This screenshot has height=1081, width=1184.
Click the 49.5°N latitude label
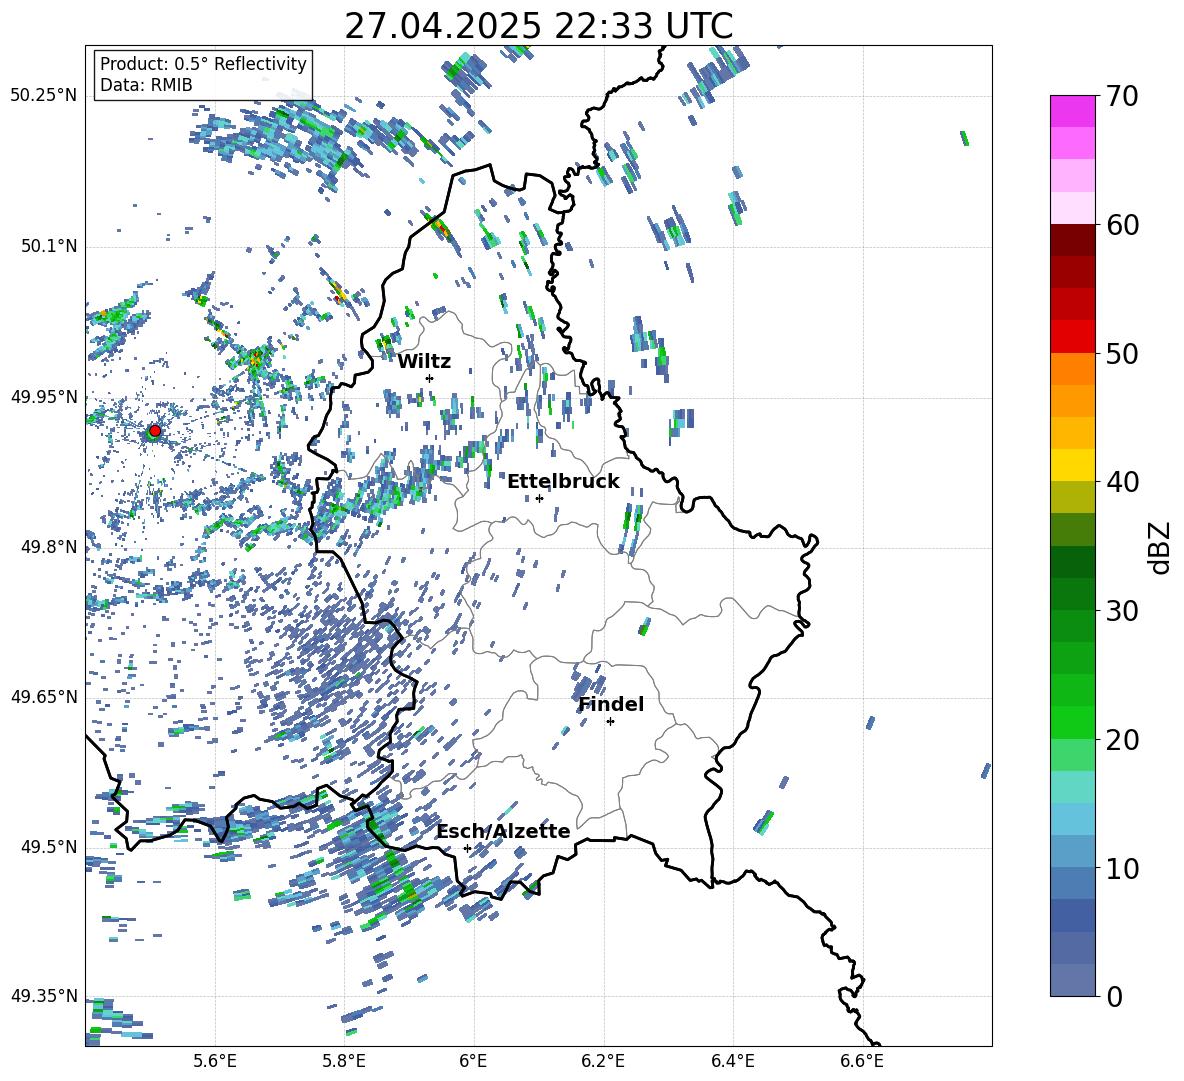[48, 846]
